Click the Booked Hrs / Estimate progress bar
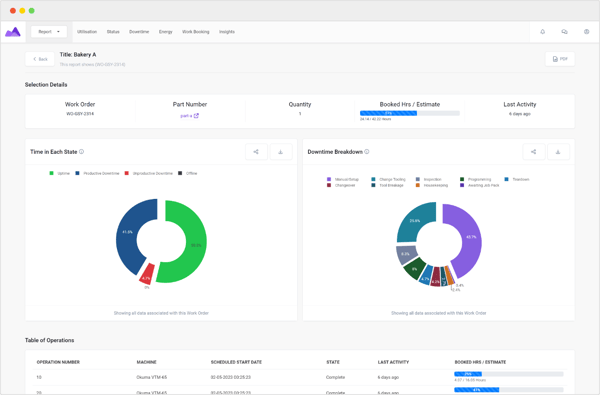 pyautogui.click(x=409, y=113)
